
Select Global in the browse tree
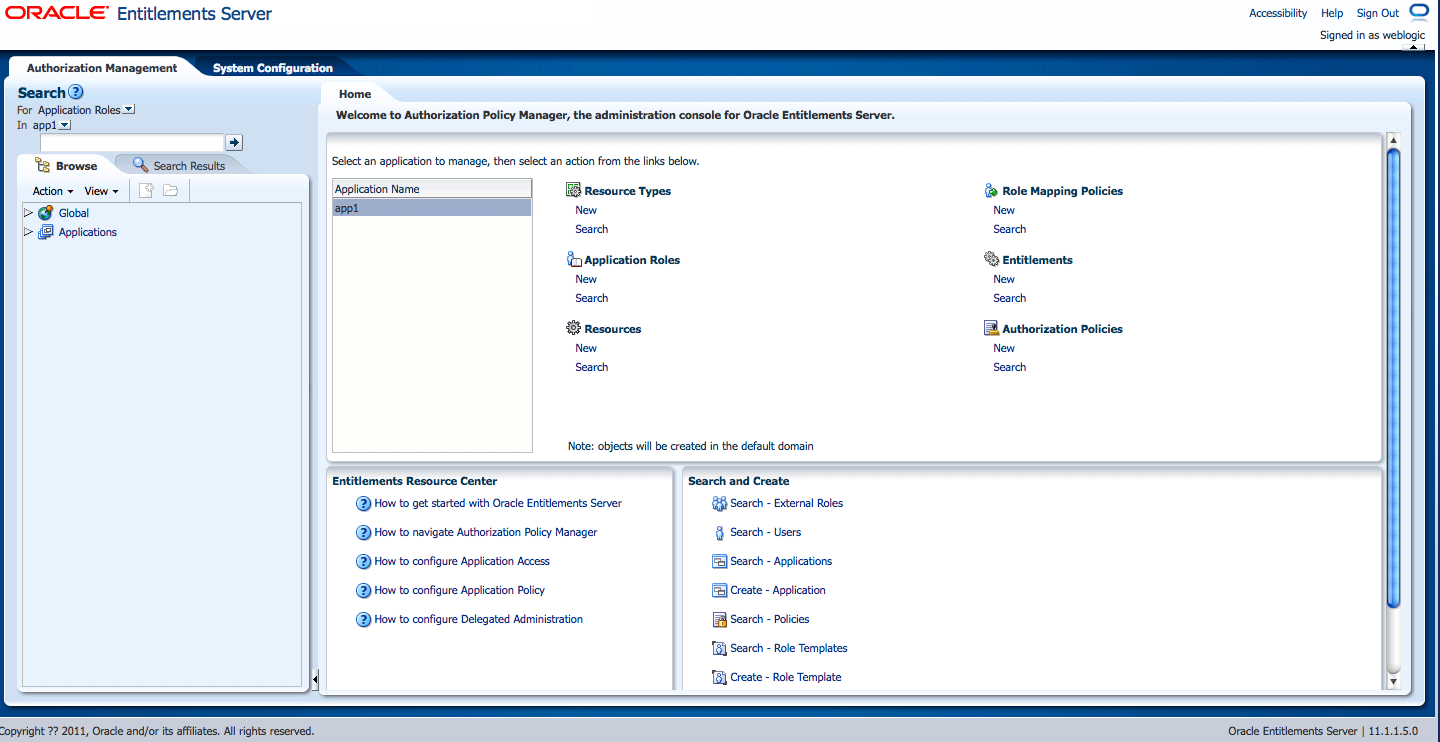tap(74, 213)
